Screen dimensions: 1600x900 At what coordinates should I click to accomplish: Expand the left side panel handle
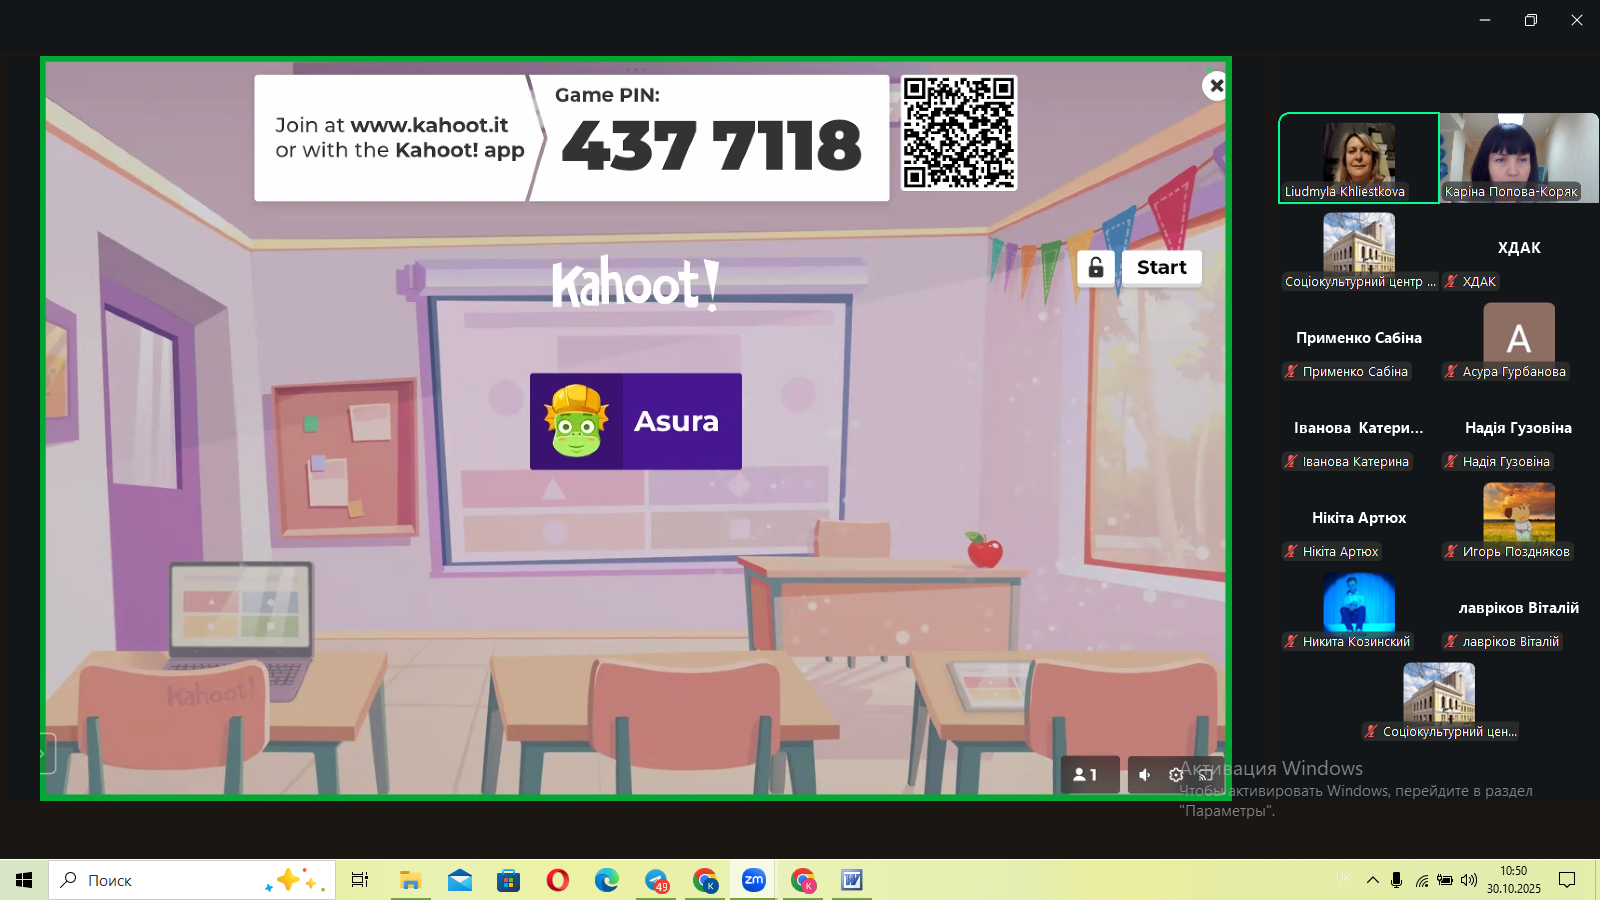[44, 754]
